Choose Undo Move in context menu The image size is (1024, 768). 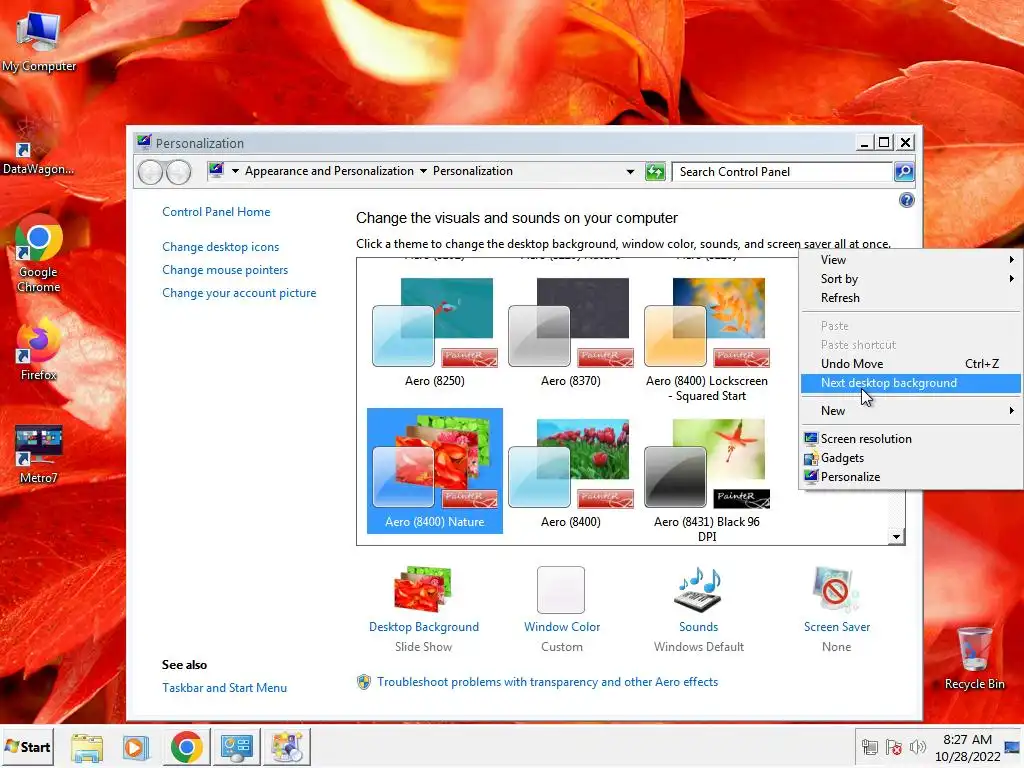pos(910,364)
